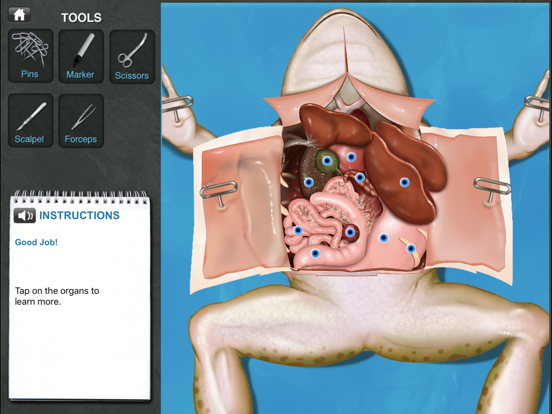Pick the Marker tool
The height and width of the screenshot is (414, 552).
(81, 56)
